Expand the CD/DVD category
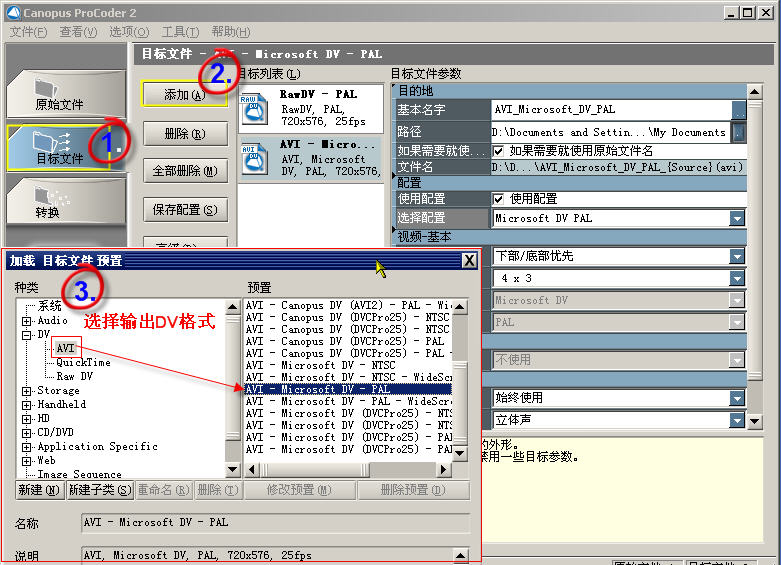This screenshot has width=781, height=565. pyautogui.click(x=27, y=433)
